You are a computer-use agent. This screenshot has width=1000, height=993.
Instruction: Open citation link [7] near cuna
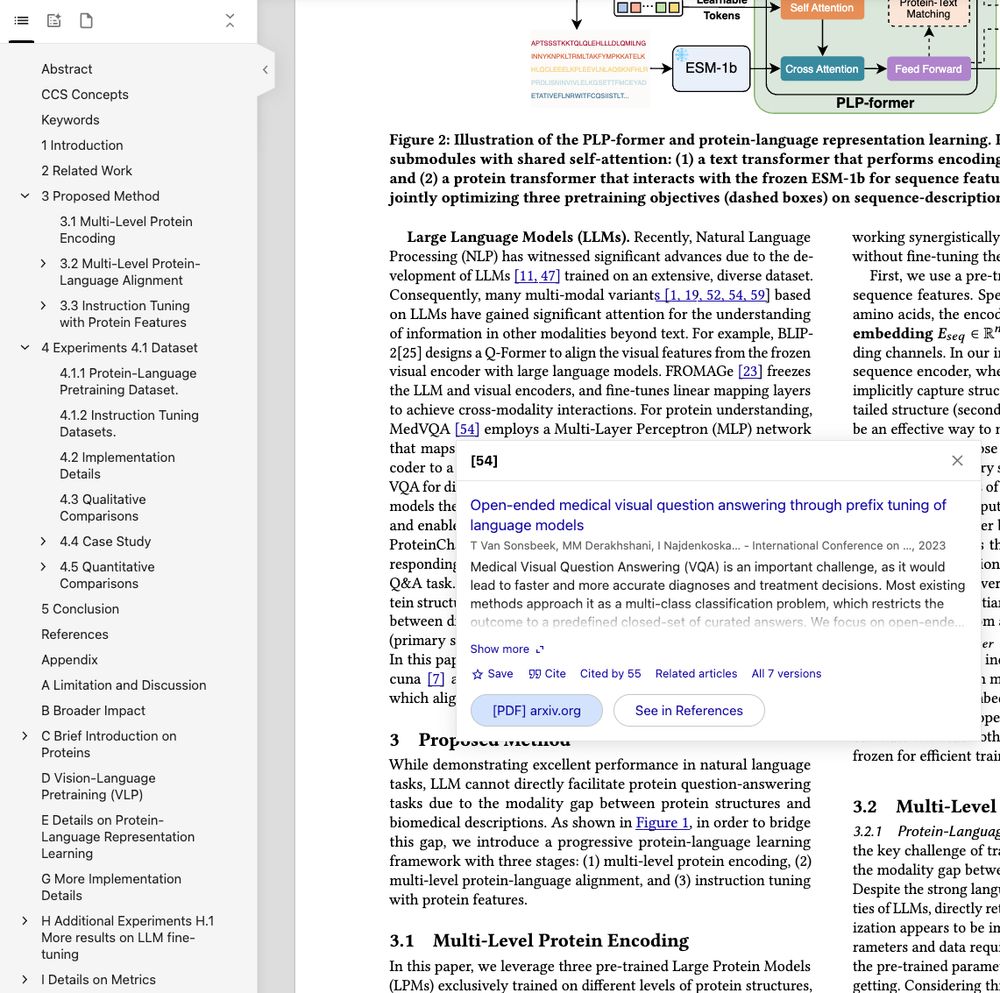pyautogui.click(x=436, y=679)
